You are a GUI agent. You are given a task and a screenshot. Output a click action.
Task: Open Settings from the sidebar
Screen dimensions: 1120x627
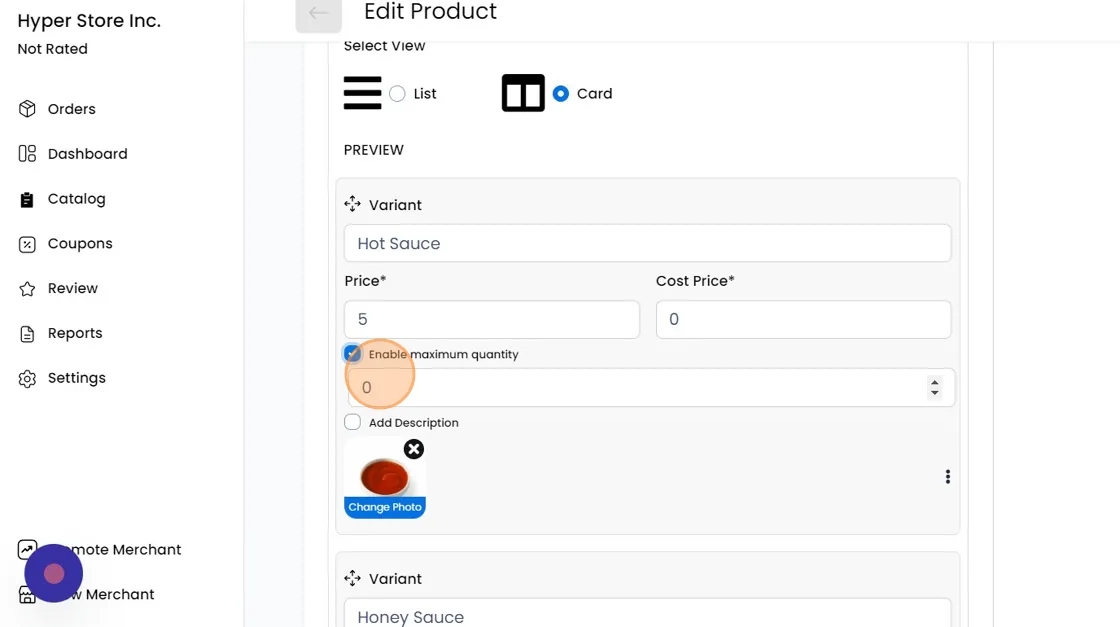76,378
